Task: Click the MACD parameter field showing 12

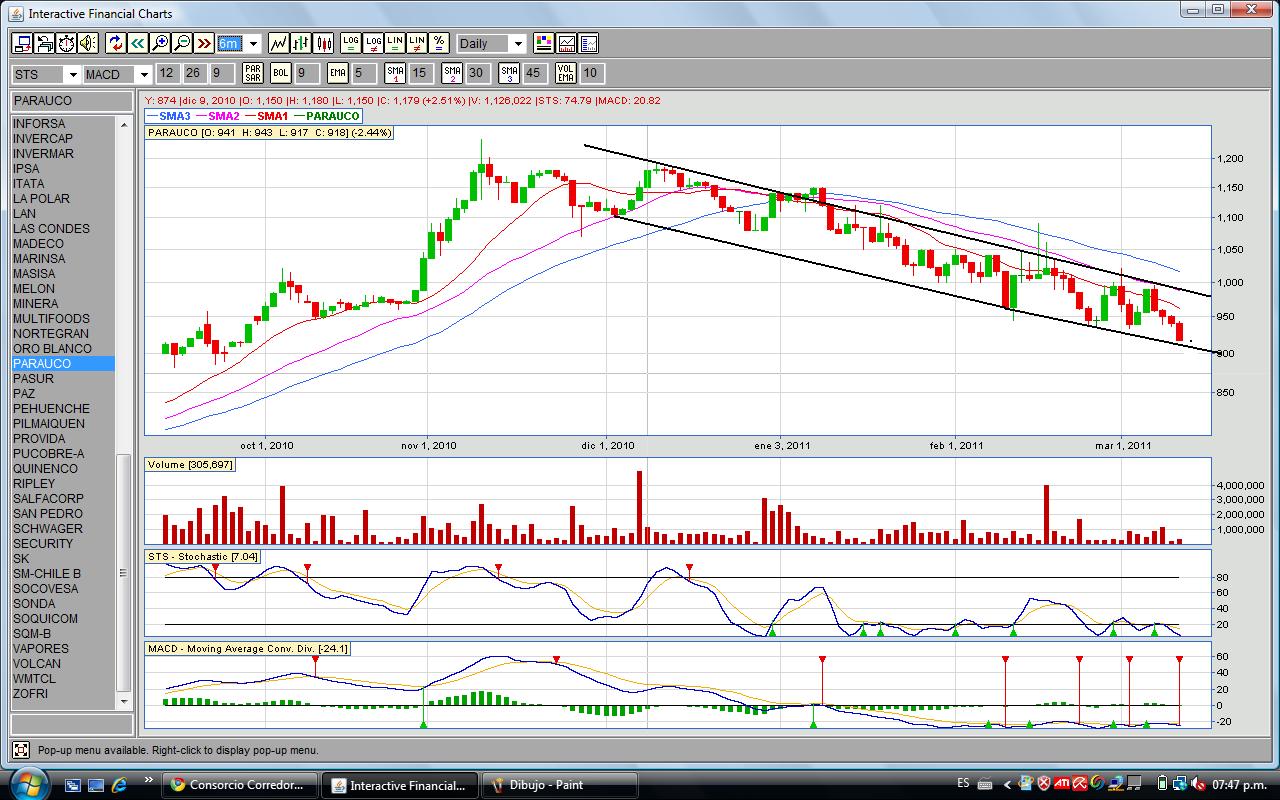Action: coord(167,73)
